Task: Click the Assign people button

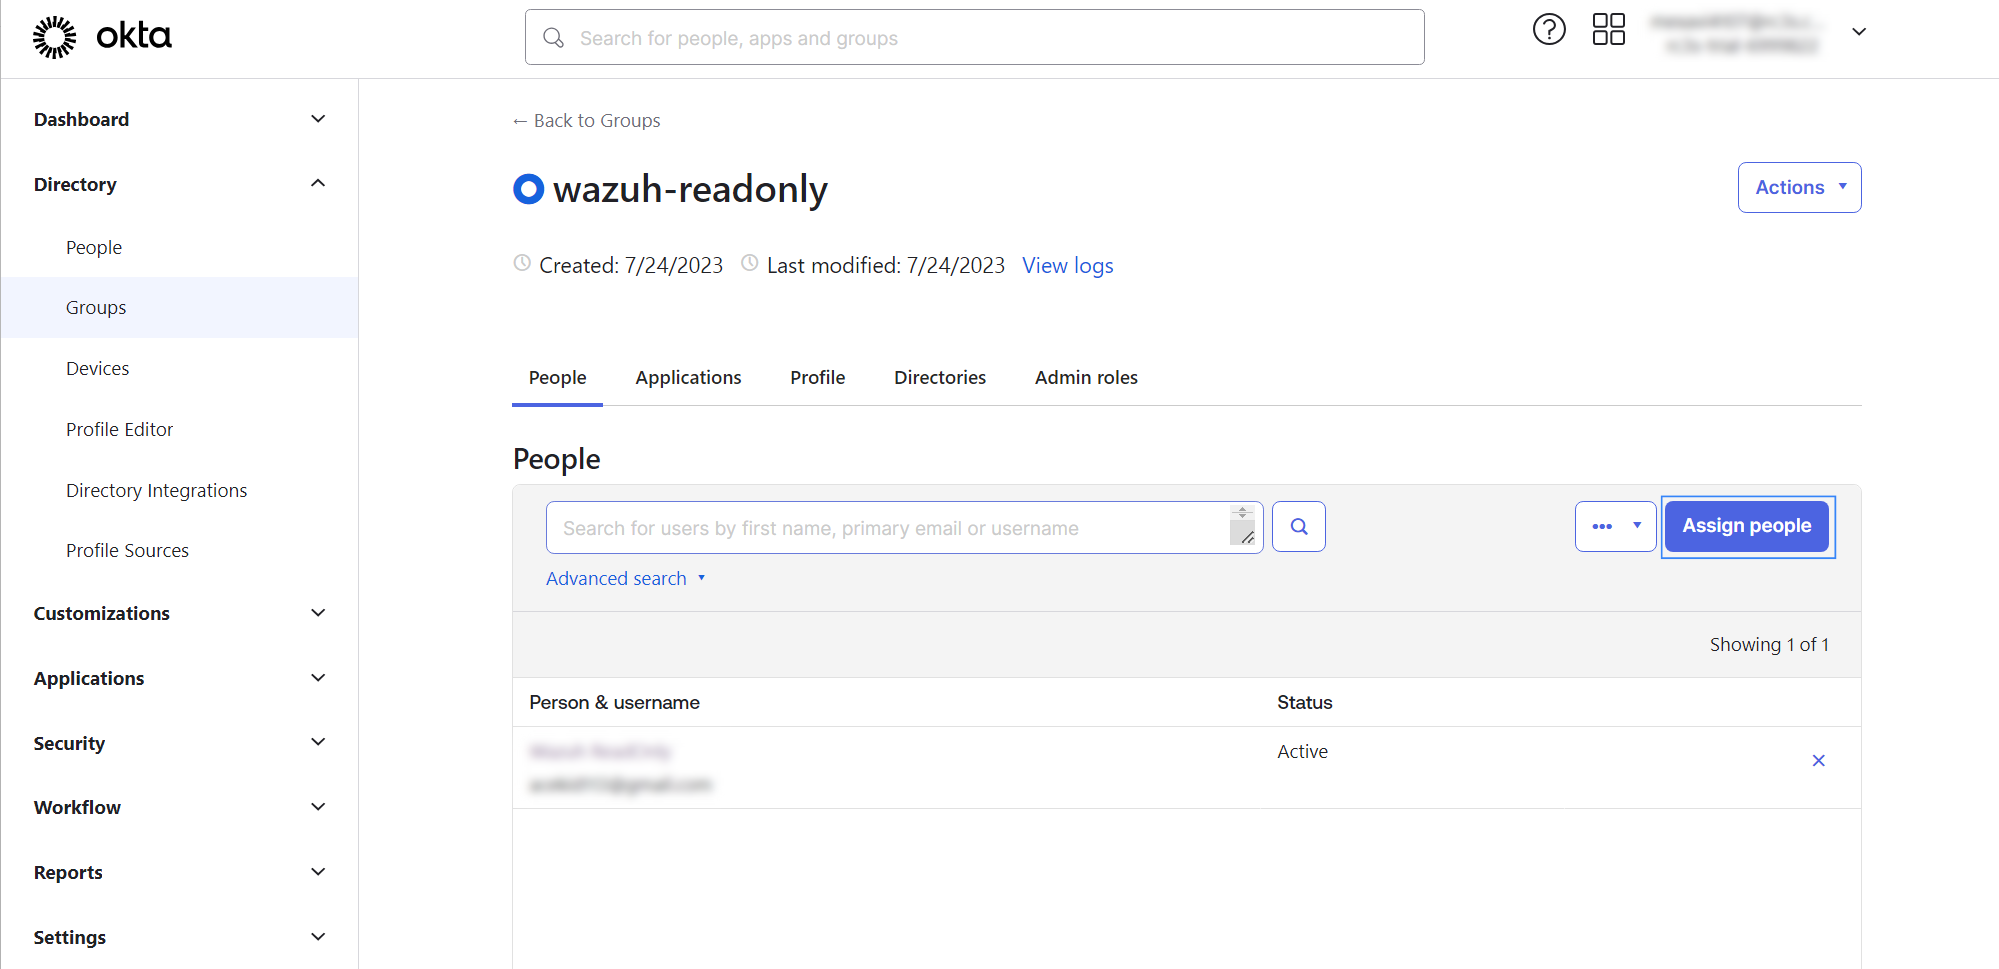Action: (x=1746, y=527)
